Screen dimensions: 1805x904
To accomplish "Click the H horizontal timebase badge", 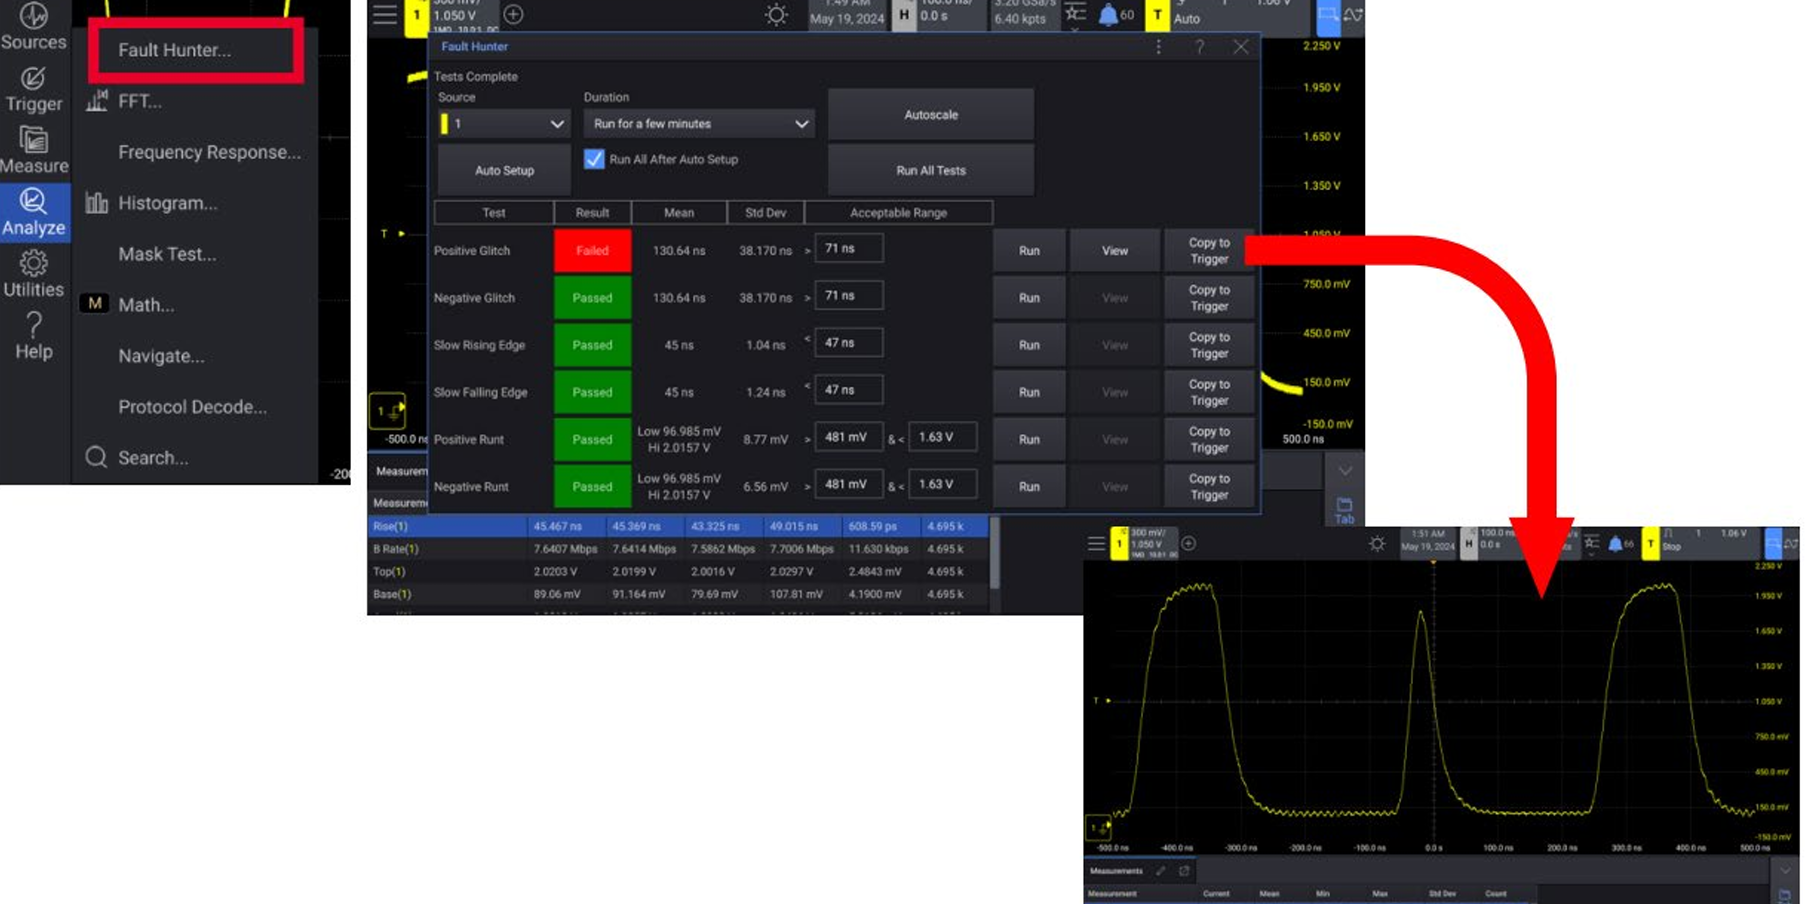I will click(904, 15).
